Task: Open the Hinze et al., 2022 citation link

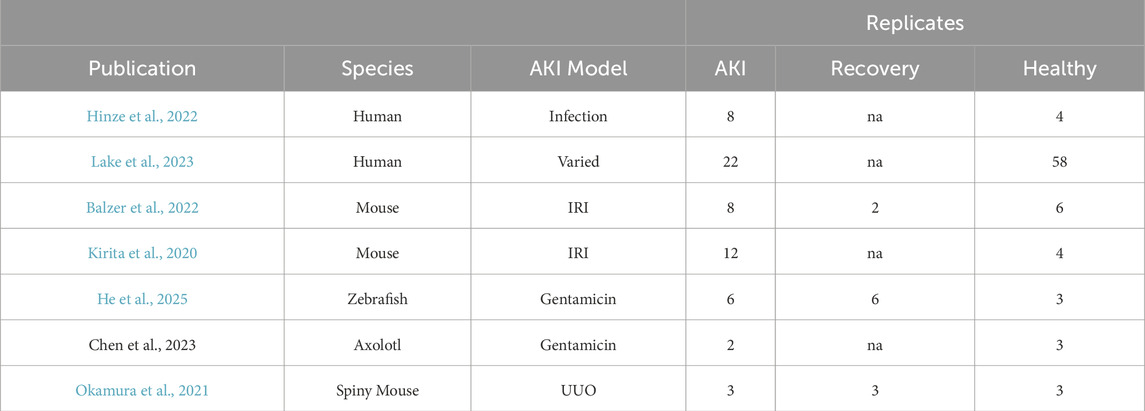Action: (142, 117)
